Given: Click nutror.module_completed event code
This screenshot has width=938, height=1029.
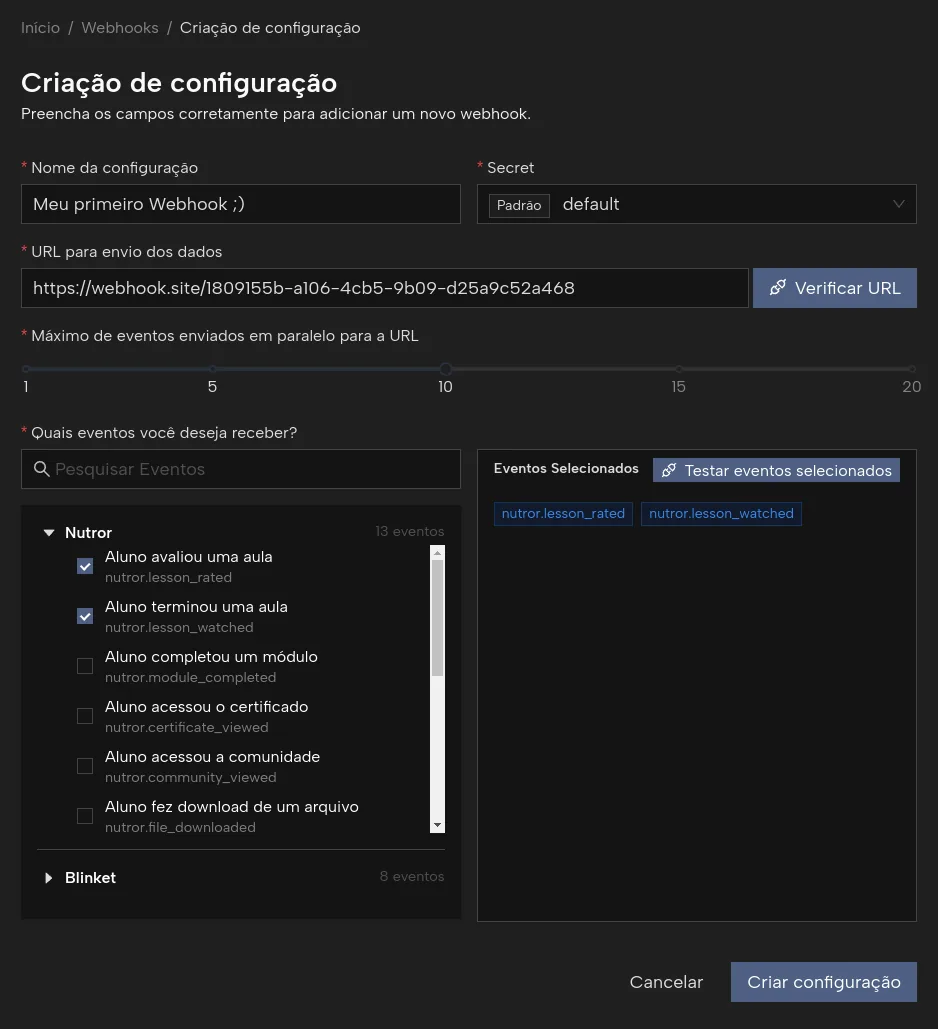Looking at the screenshot, I should click(x=190, y=677).
